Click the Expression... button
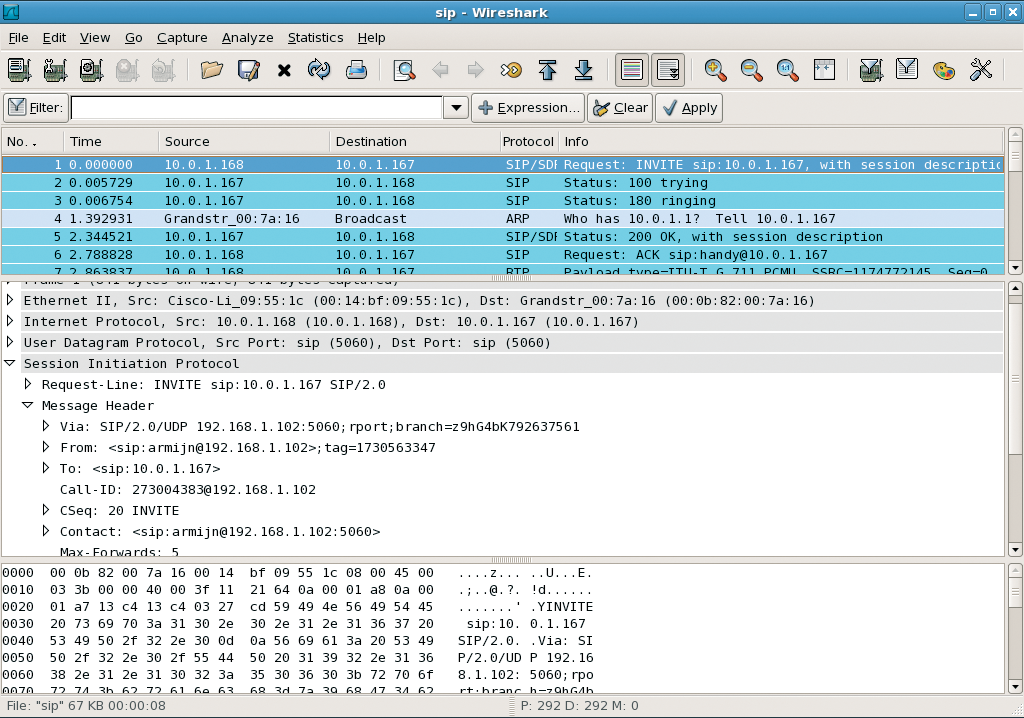This screenshot has height=718, width=1024. pos(528,108)
